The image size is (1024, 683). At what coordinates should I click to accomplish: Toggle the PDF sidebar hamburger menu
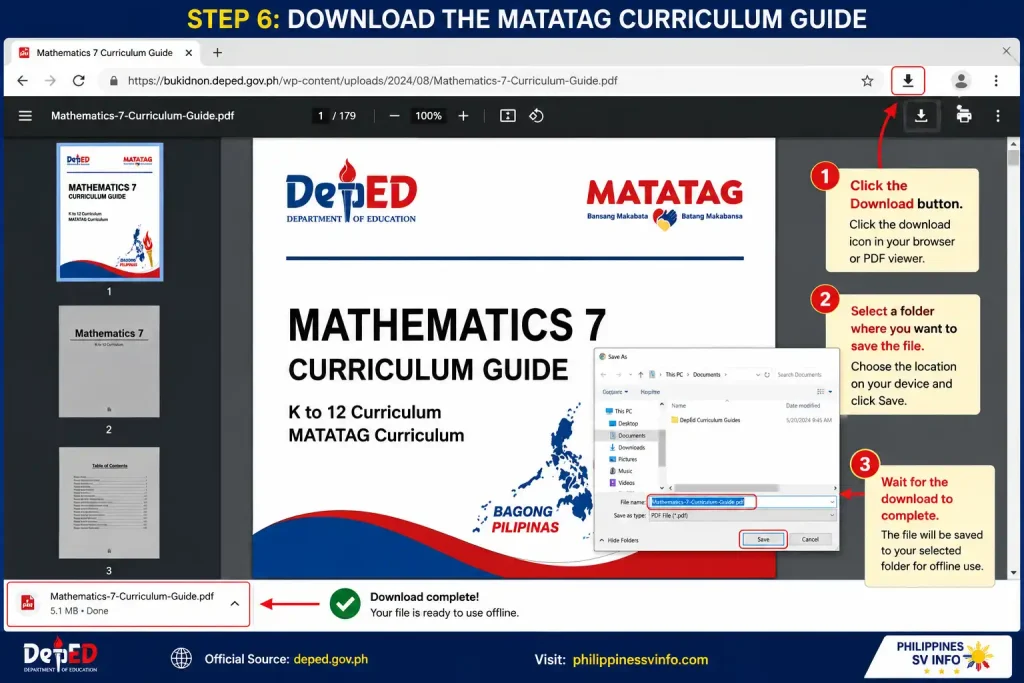[25, 116]
